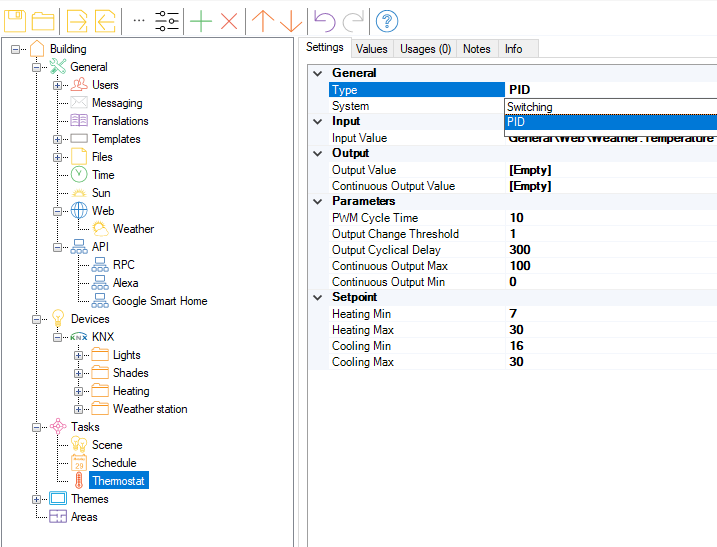Screen dimensions: 717x547
Task: Click the PWM Cycle Time value 10
Action: click(x=516, y=218)
